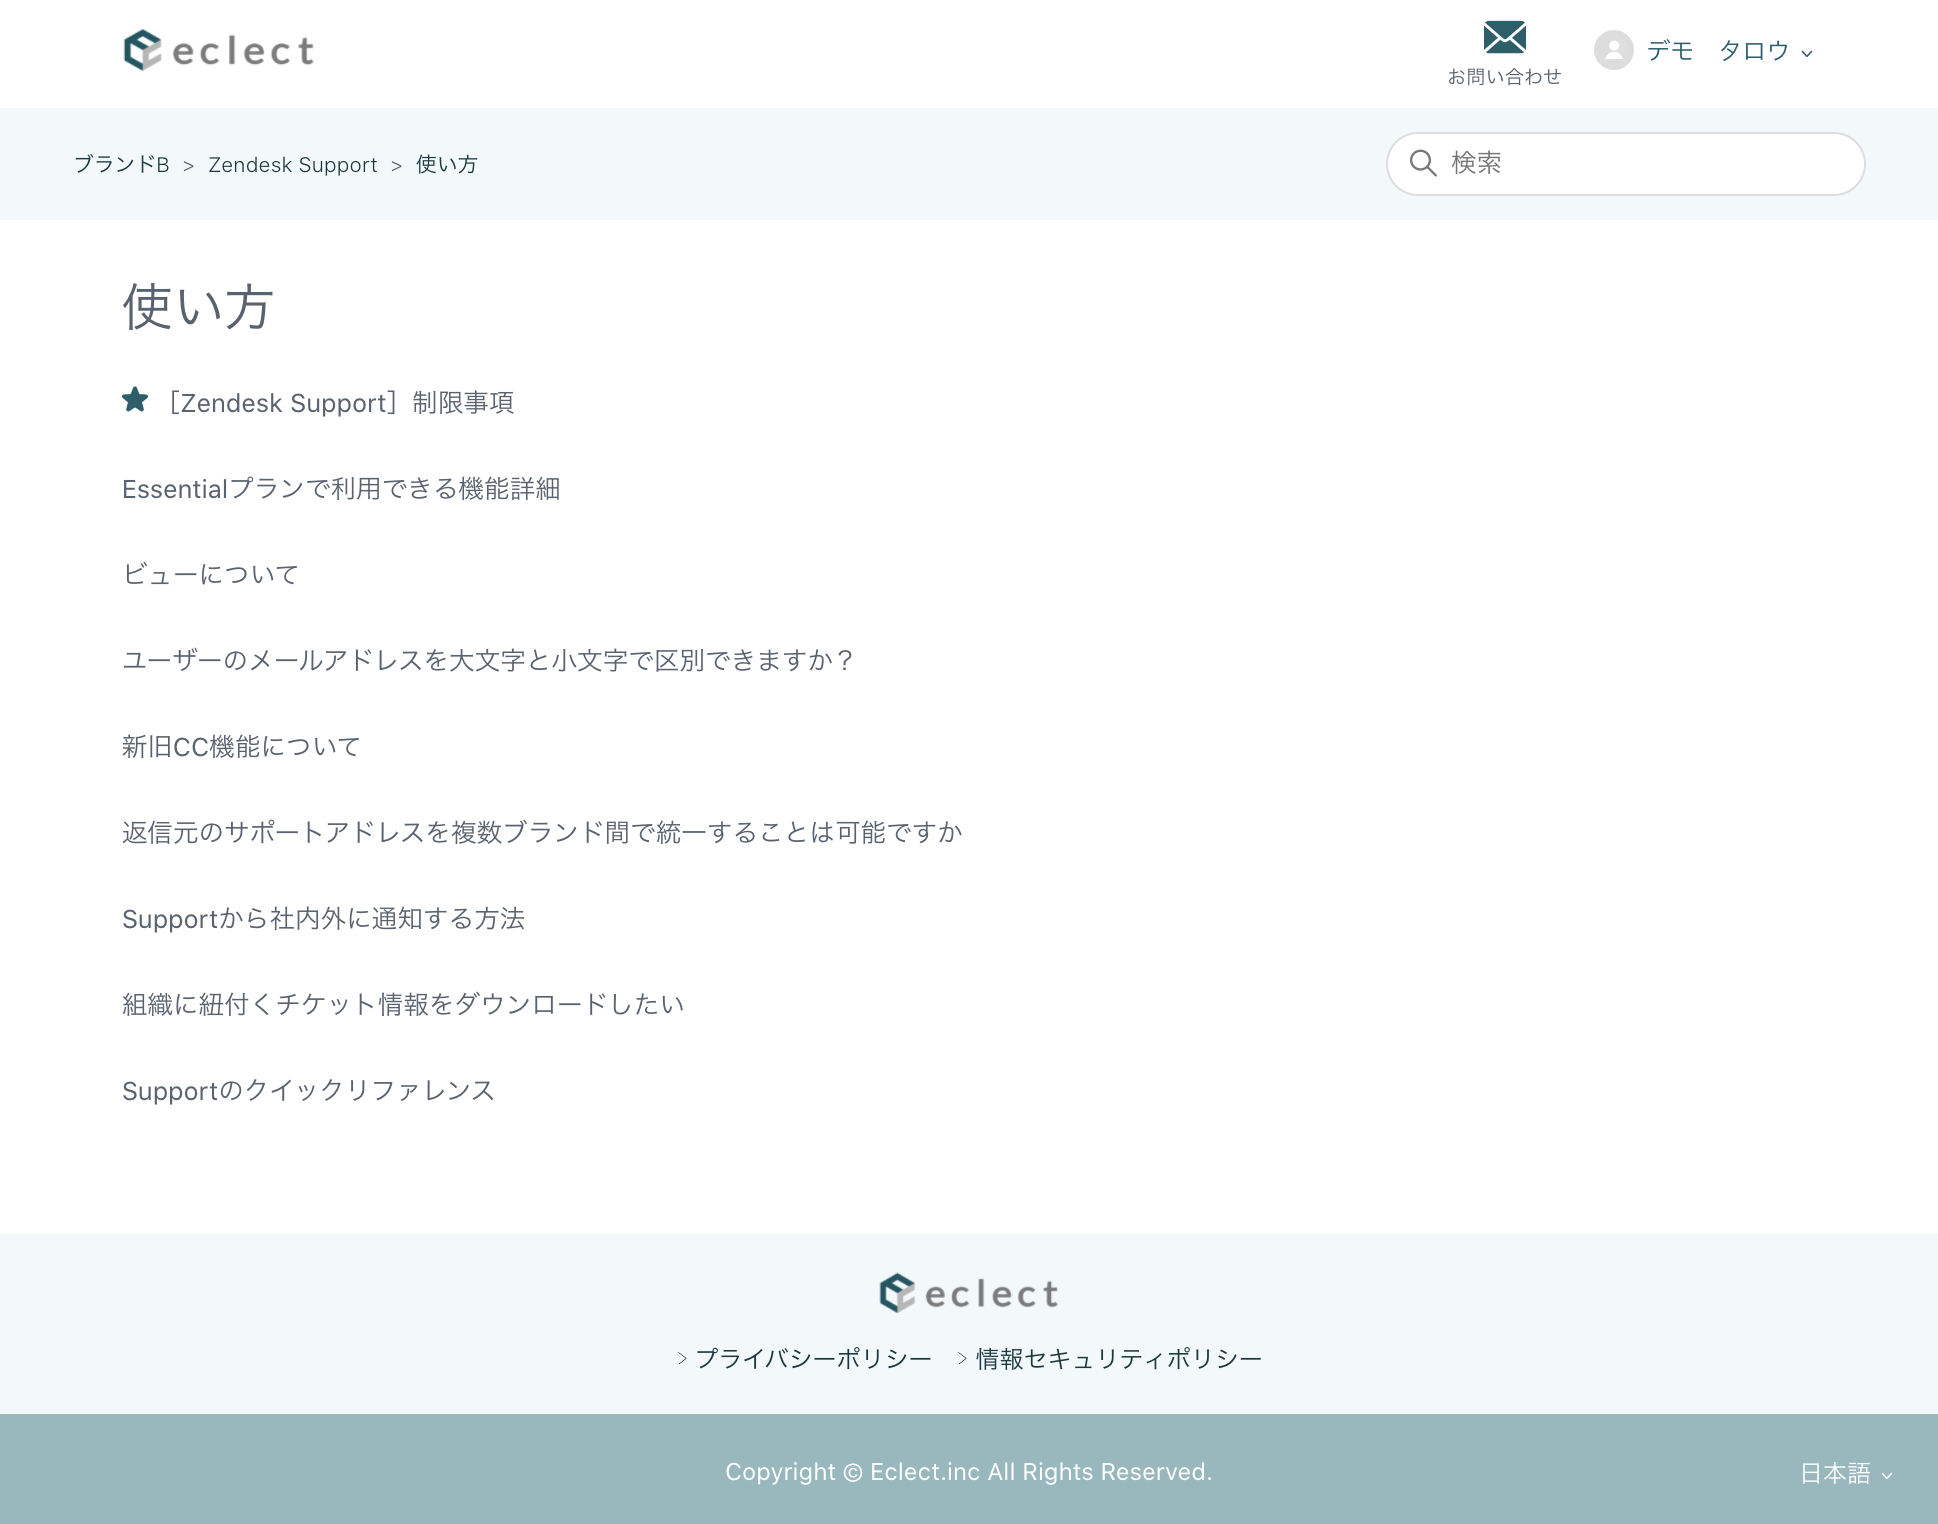This screenshot has height=1524, width=1938.
Task: Select the 使い方 breadcrumb item
Action: click(447, 164)
